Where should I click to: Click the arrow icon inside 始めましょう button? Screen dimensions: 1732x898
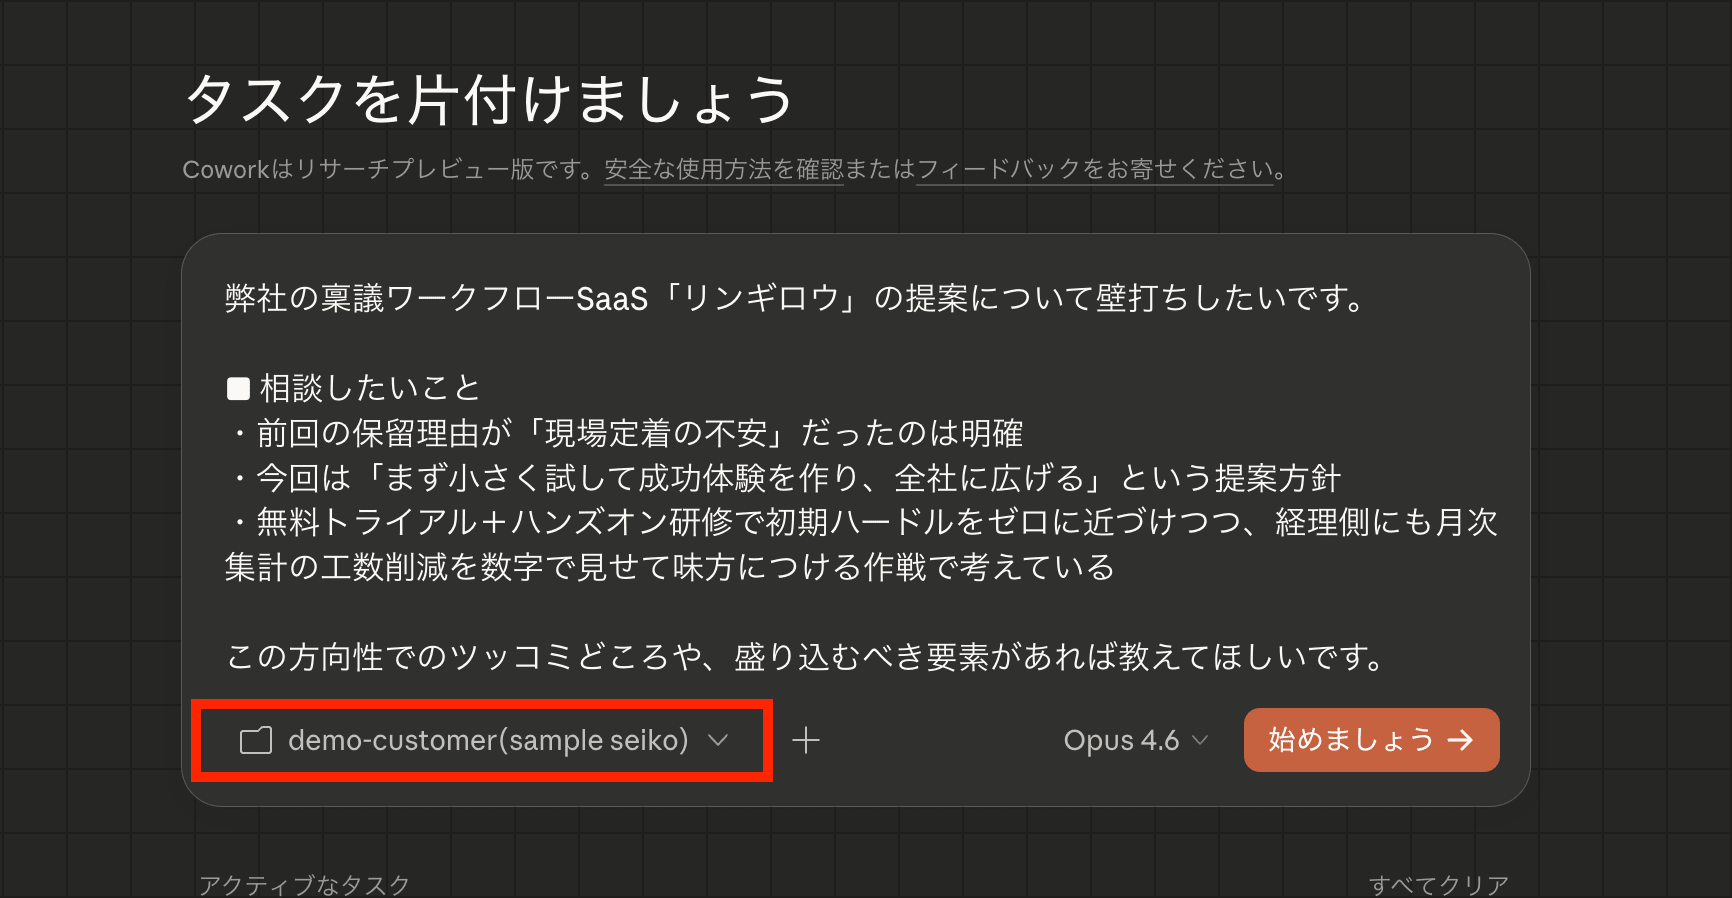click(x=1461, y=740)
